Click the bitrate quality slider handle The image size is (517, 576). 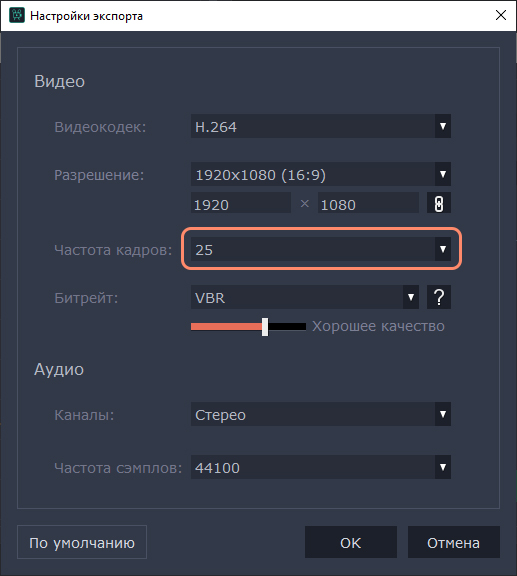(x=265, y=327)
